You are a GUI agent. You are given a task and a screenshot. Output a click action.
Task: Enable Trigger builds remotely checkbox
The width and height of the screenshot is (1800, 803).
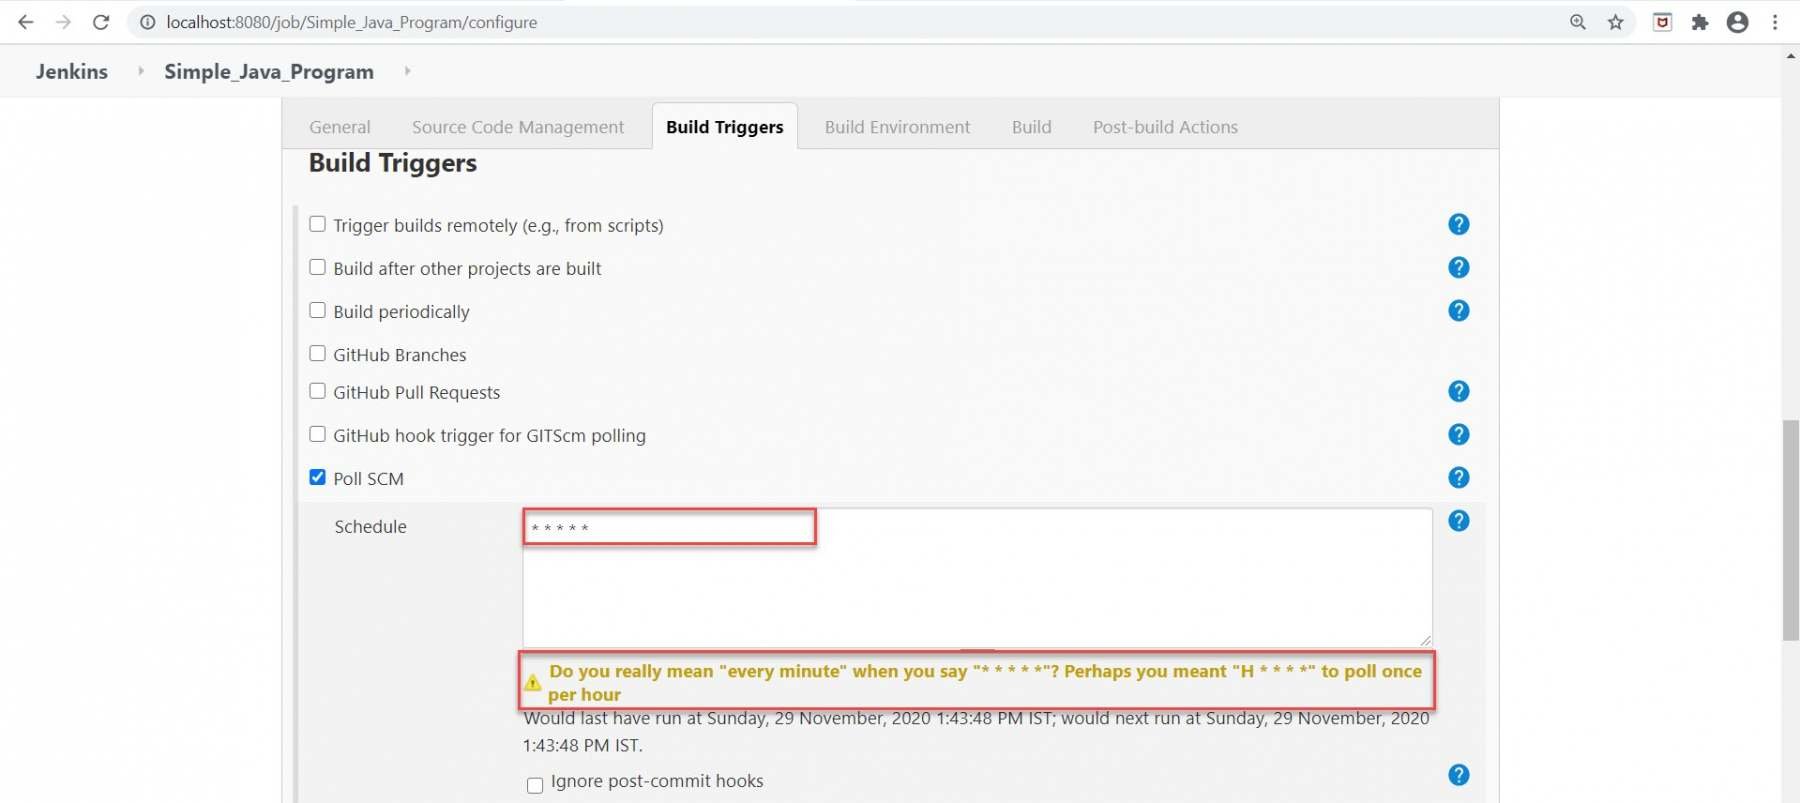[x=317, y=224]
